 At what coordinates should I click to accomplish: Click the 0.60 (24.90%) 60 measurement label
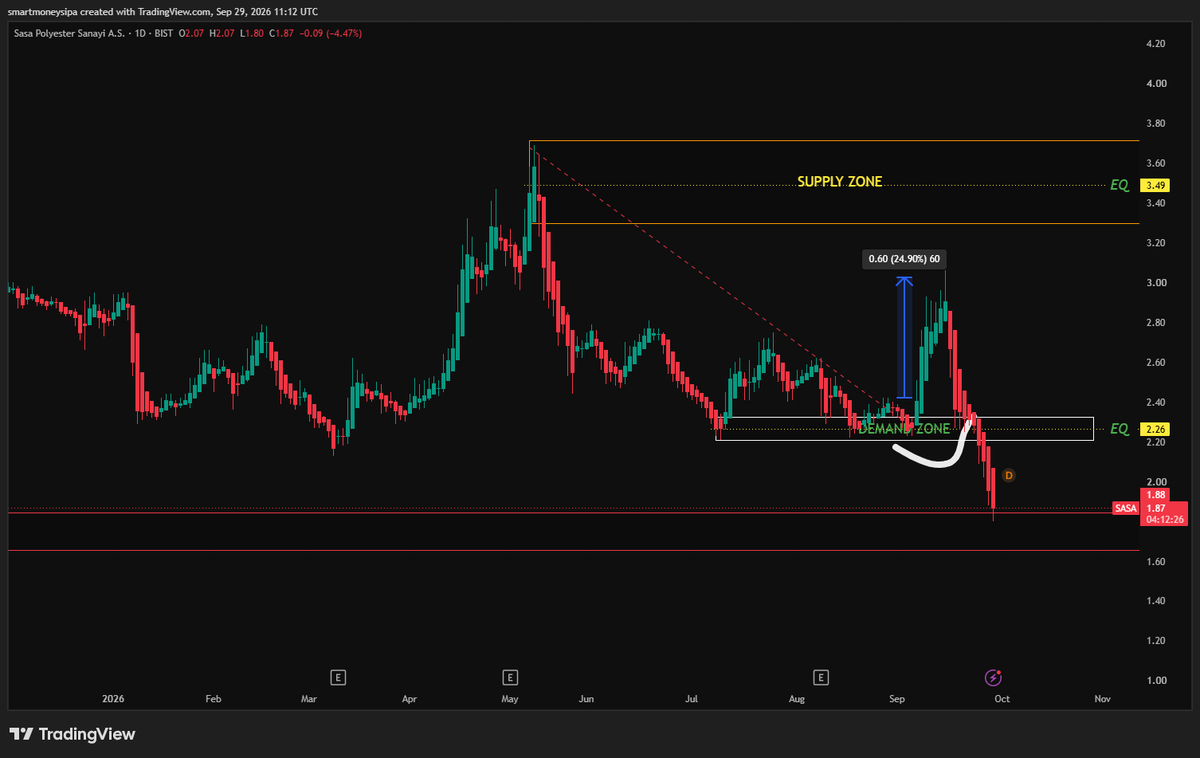coord(904,260)
